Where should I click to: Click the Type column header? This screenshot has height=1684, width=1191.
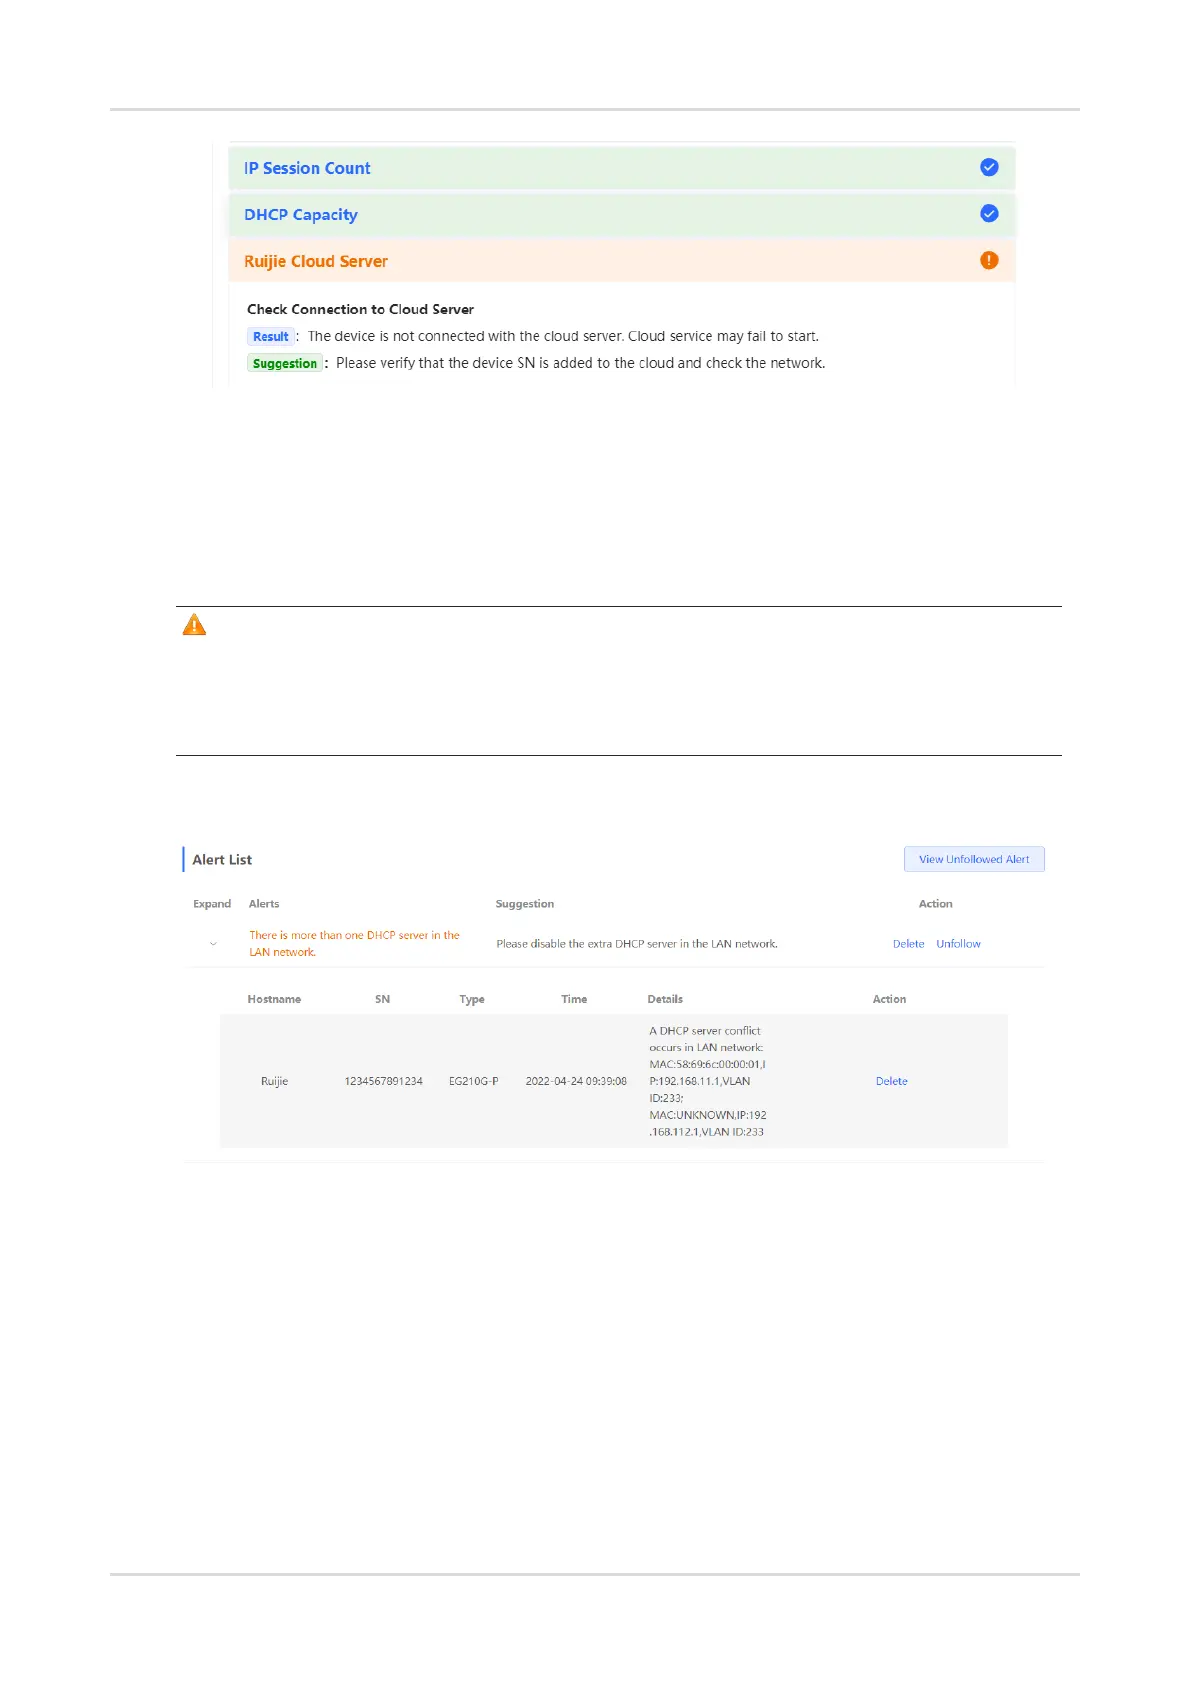pyautogui.click(x=472, y=999)
